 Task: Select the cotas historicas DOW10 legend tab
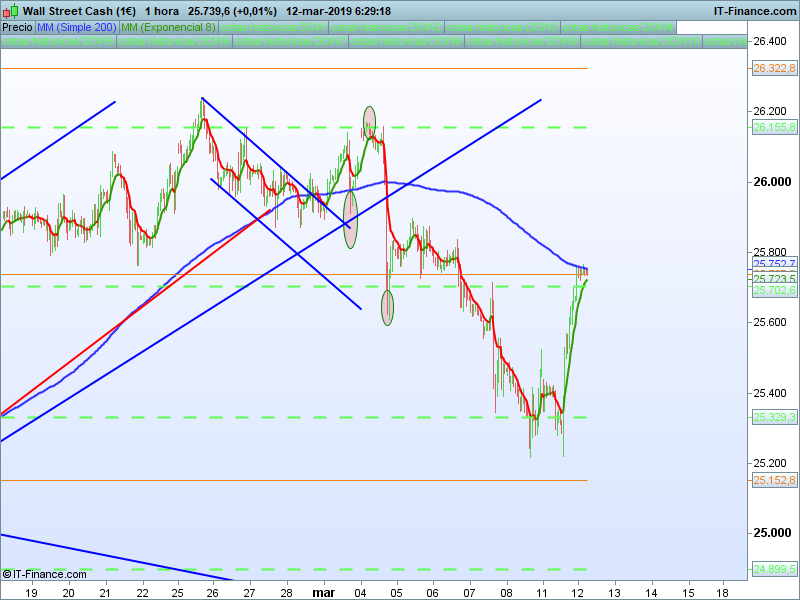(641, 41)
